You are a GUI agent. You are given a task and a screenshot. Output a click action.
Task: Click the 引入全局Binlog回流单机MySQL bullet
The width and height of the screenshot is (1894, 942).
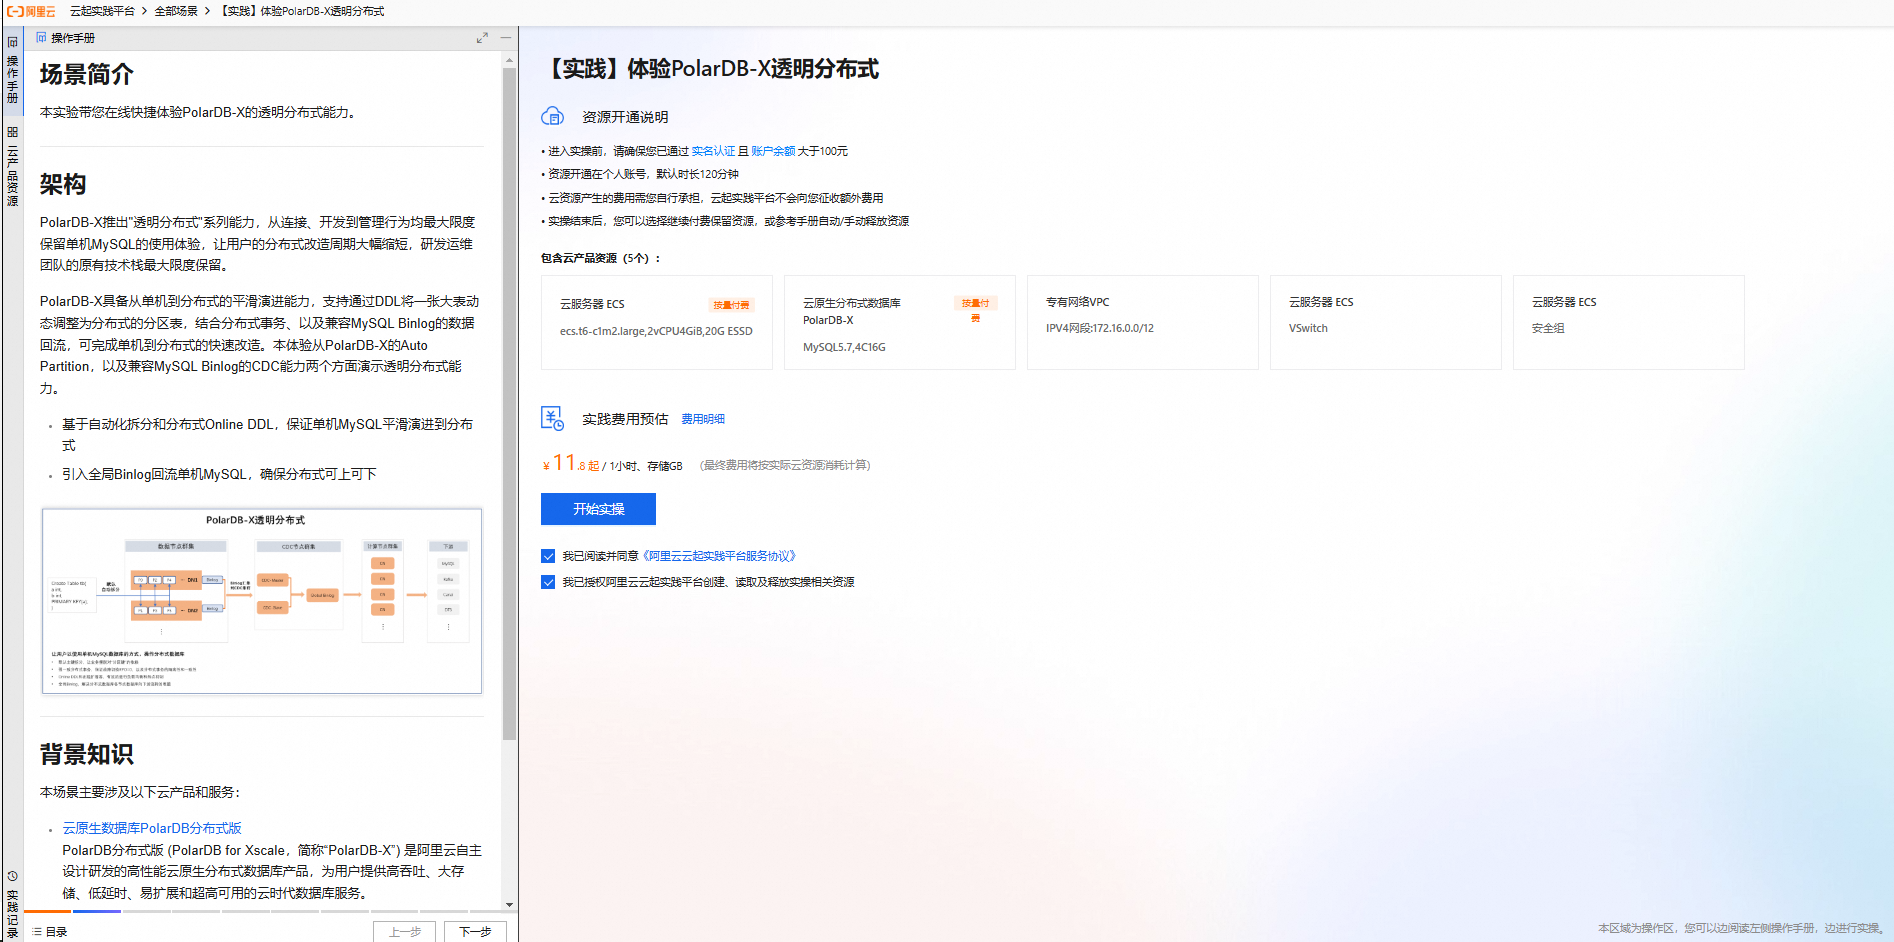pyautogui.click(x=219, y=474)
